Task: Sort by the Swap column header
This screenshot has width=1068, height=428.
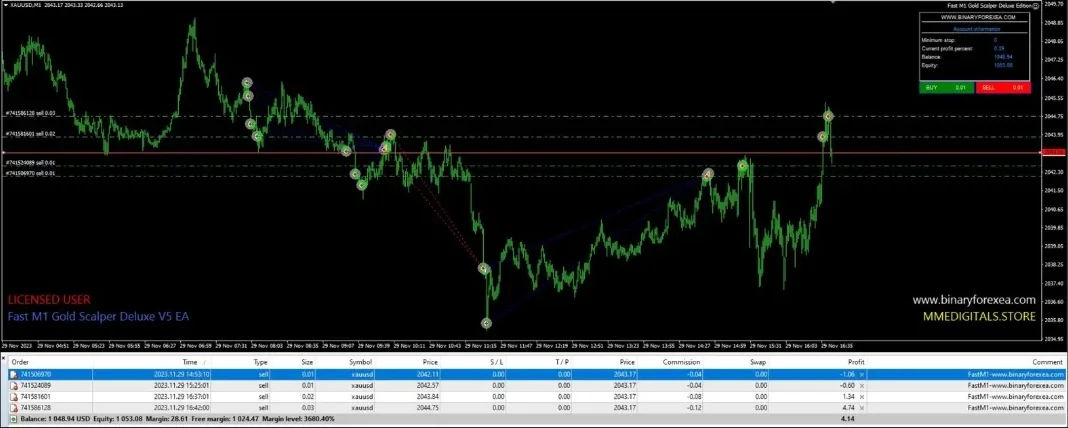Action: click(758, 363)
